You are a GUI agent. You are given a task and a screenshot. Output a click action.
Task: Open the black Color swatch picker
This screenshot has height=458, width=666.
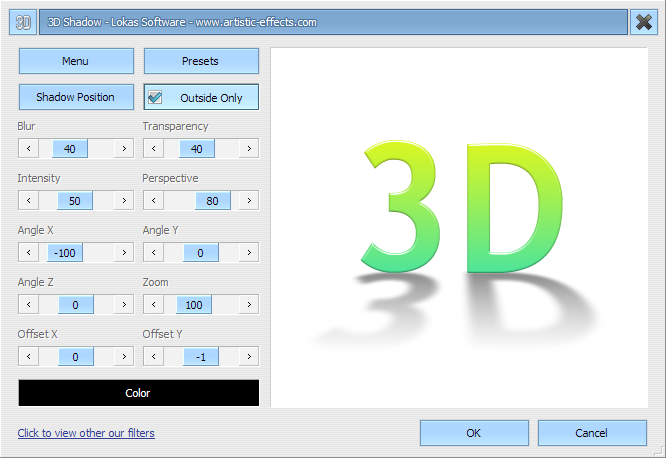tap(138, 393)
